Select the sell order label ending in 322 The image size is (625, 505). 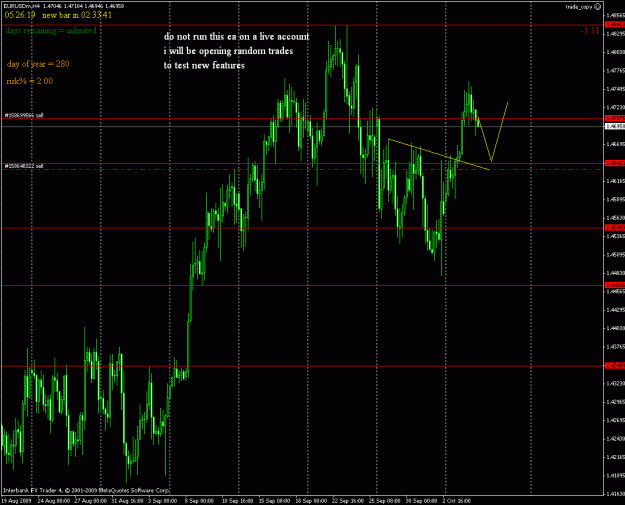[24, 166]
